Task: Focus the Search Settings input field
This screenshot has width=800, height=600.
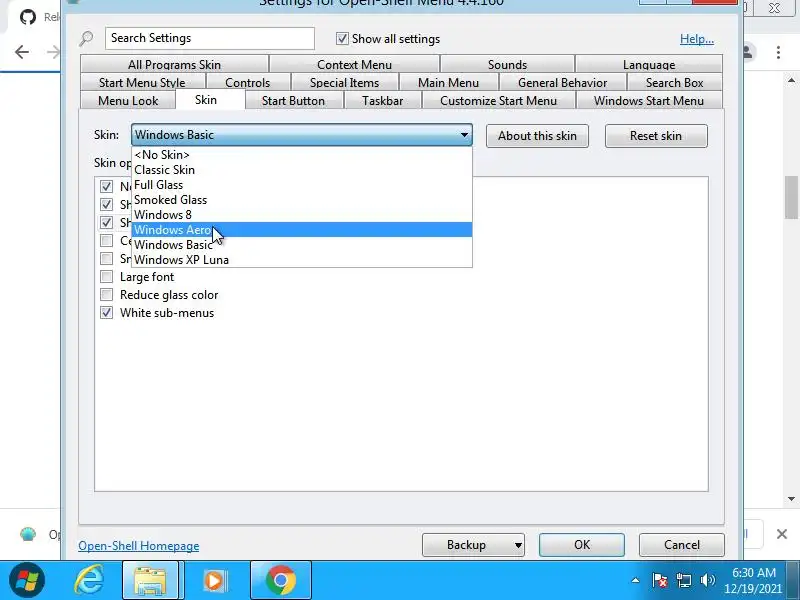Action: point(210,38)
